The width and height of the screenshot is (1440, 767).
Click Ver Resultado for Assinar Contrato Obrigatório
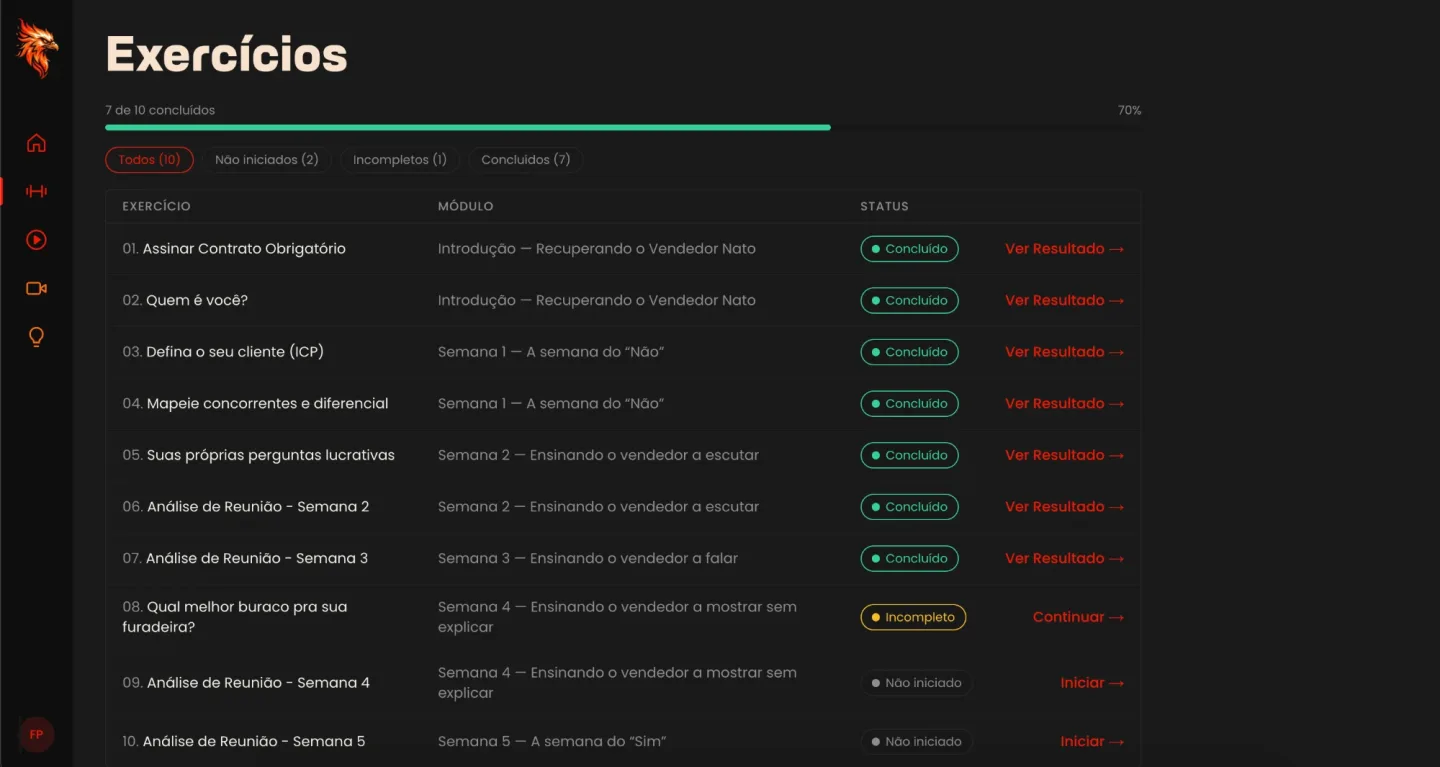click(x=1064, y=249)
